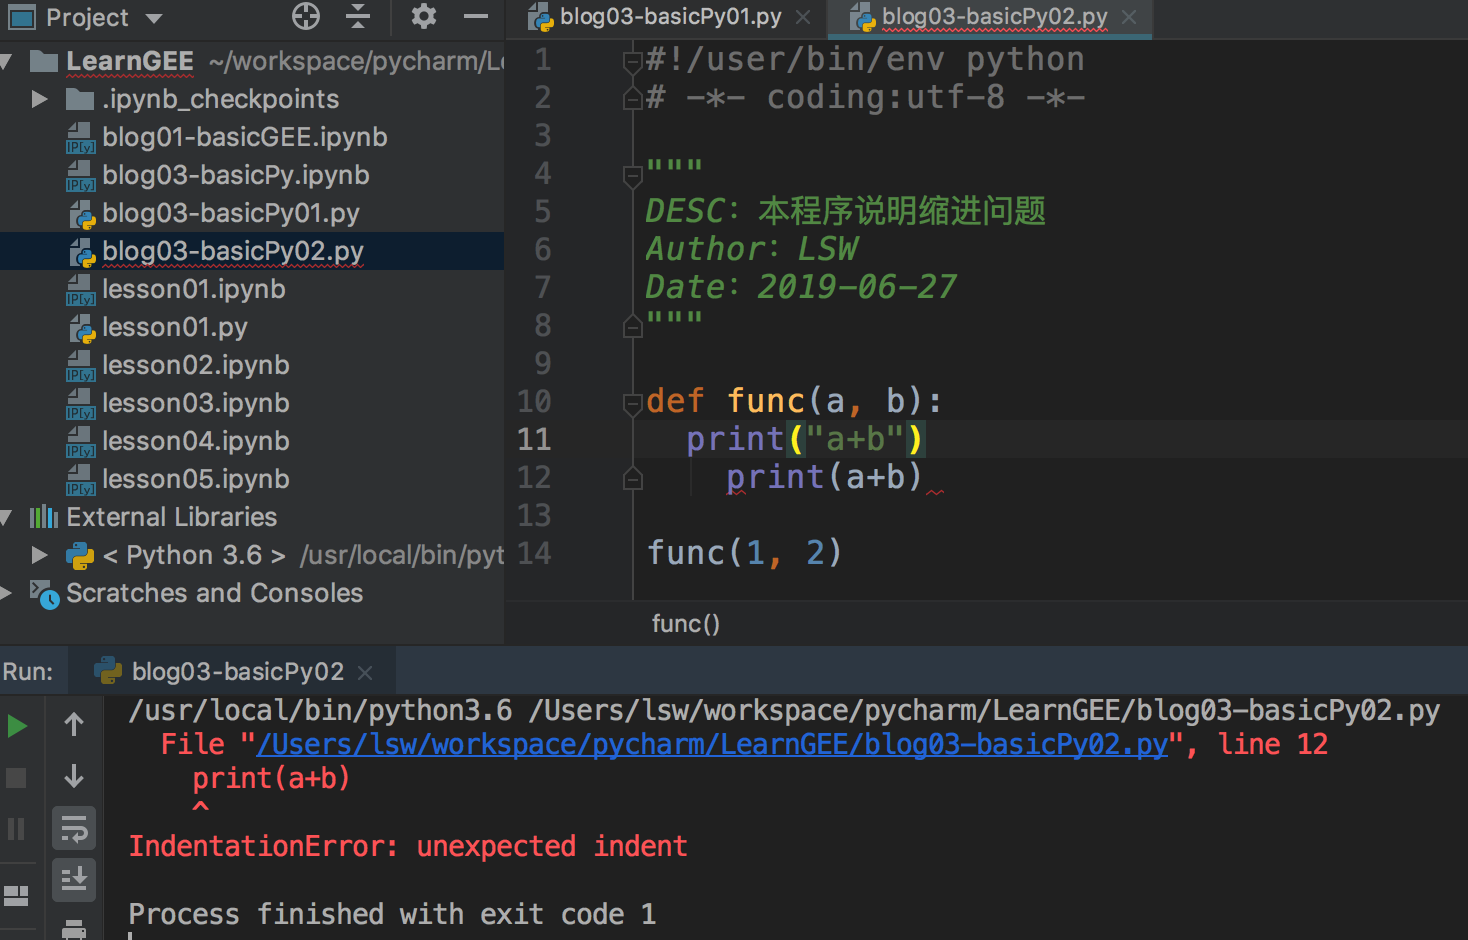The height and width of the screenshot is (940, 1468).
Task: Expand the Python 3.6 interpreter node
Action: [x=40, y=555]
